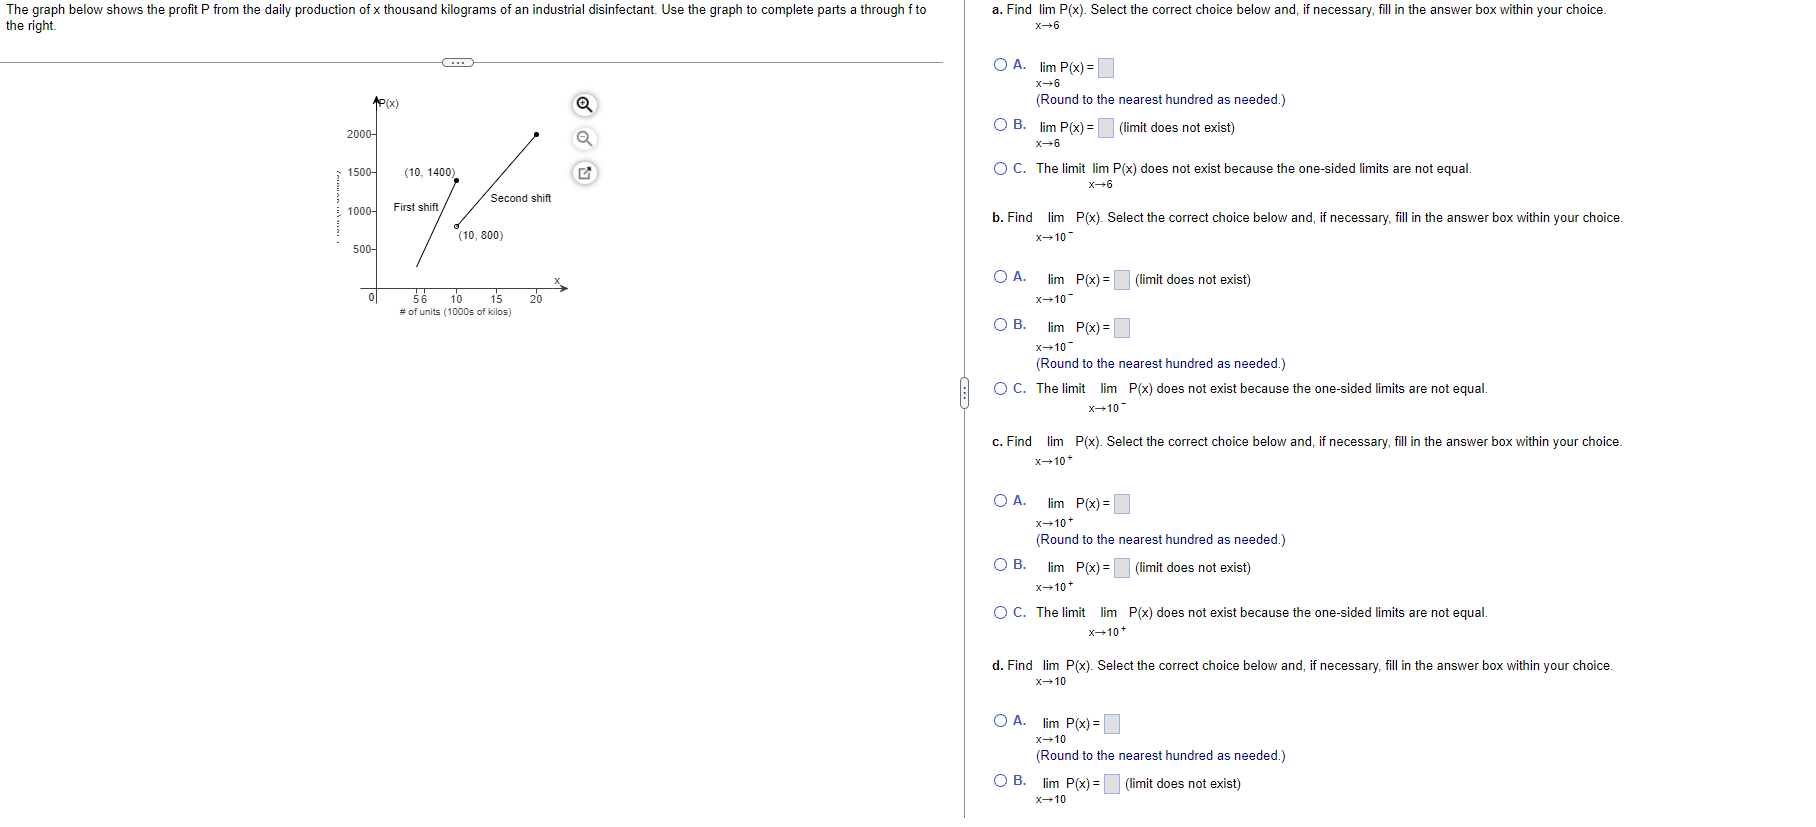This screenshot has width=1816, height=827.
Task: Select option A for part c
Action: [1000, 501]
